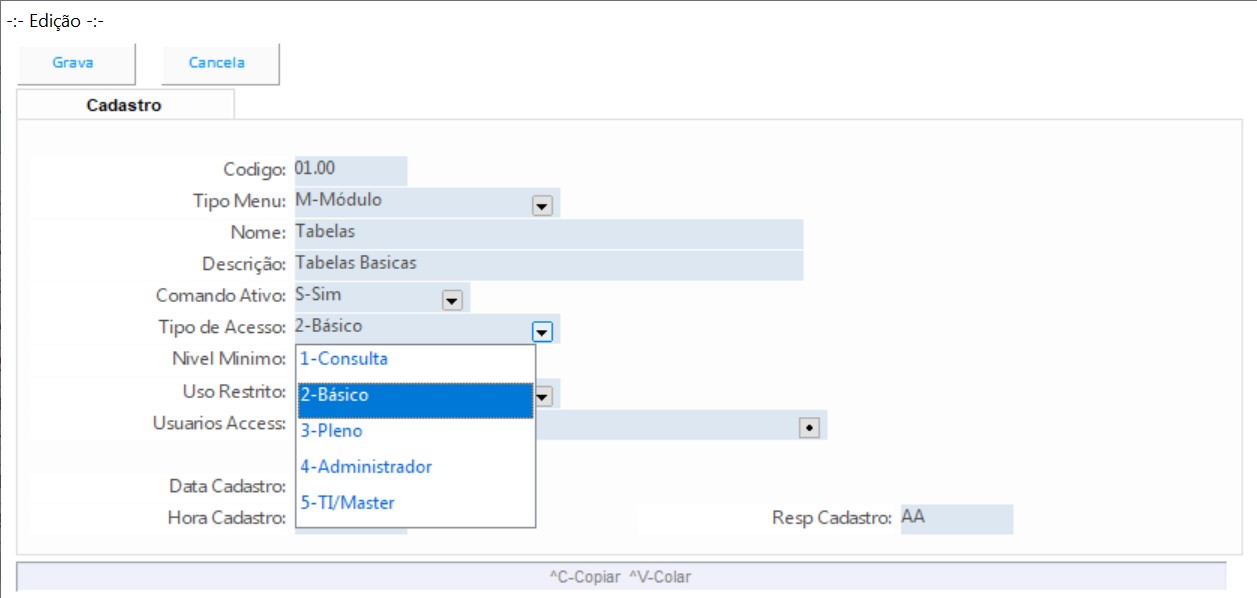Viewport: 1257px width, 598px height.
Task: Open the Tipo Menu dropdown arrow
Action: 542,205
